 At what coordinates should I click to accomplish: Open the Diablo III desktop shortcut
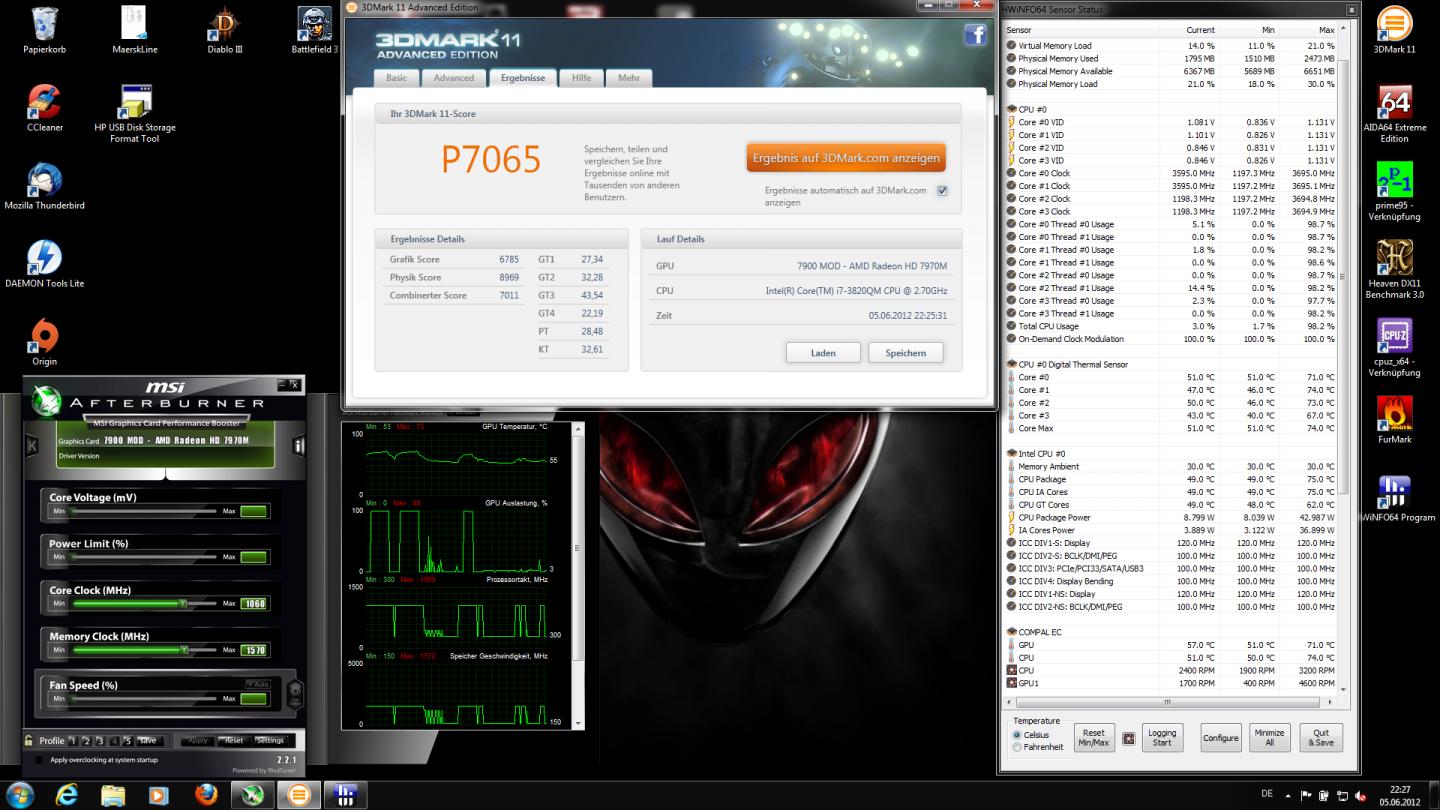click(225, 30)
